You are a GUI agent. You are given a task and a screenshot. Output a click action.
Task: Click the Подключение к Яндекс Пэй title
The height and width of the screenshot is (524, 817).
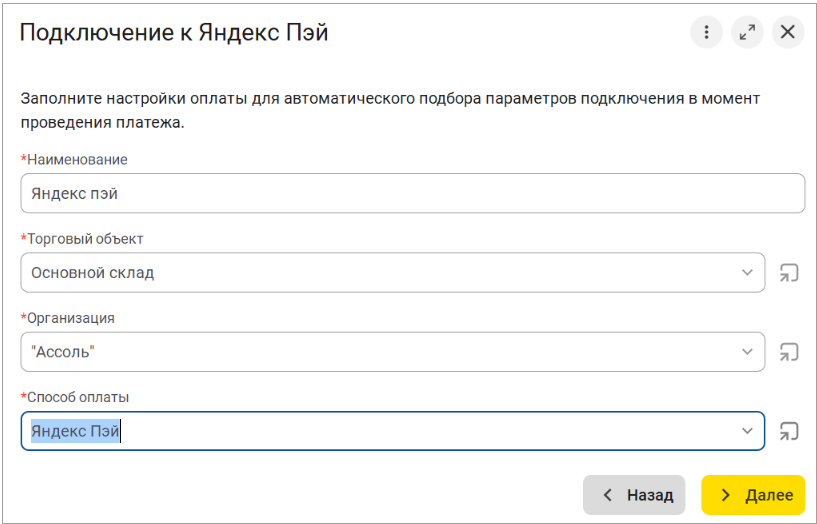pos(174,32)
